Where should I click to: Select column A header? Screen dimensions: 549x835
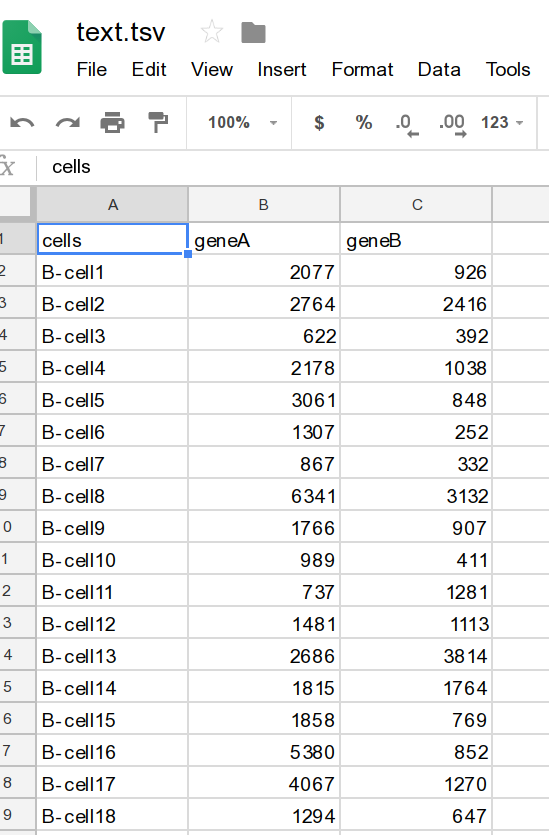(112, 205)
